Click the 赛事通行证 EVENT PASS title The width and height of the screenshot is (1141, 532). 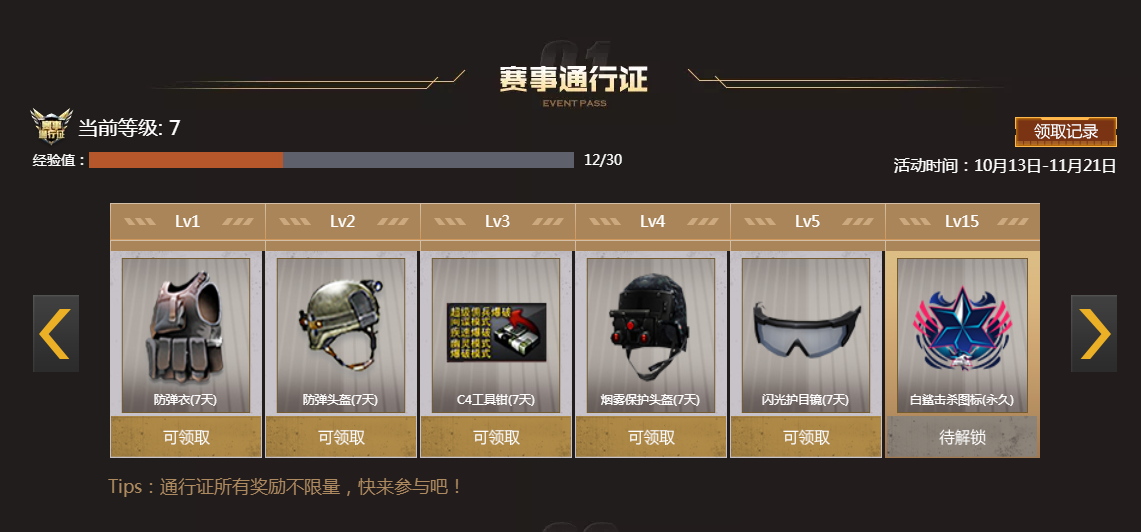pyautogui.click(x=573, y=84)
